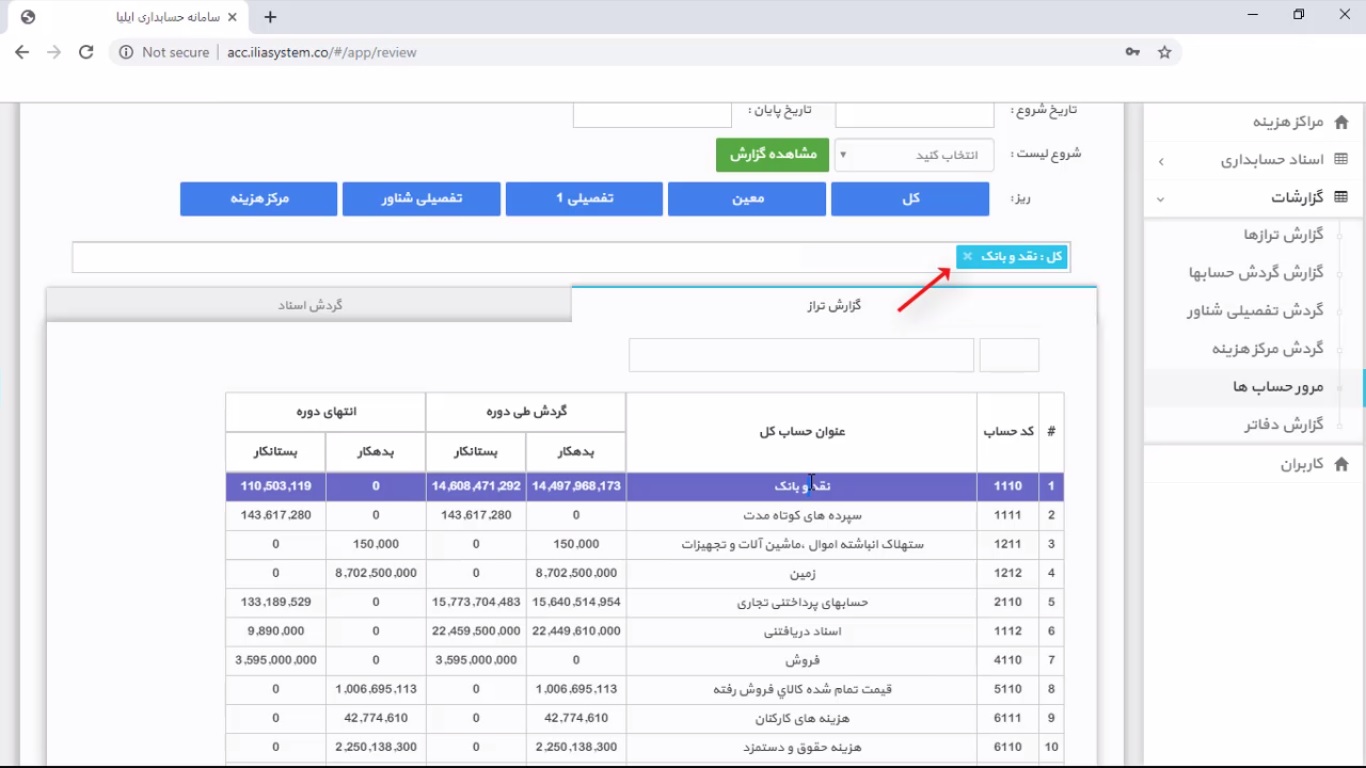1366x768 pixels.
Task: Remove the کل : نقد و بانک filter chip
Action: click(966, 256)
